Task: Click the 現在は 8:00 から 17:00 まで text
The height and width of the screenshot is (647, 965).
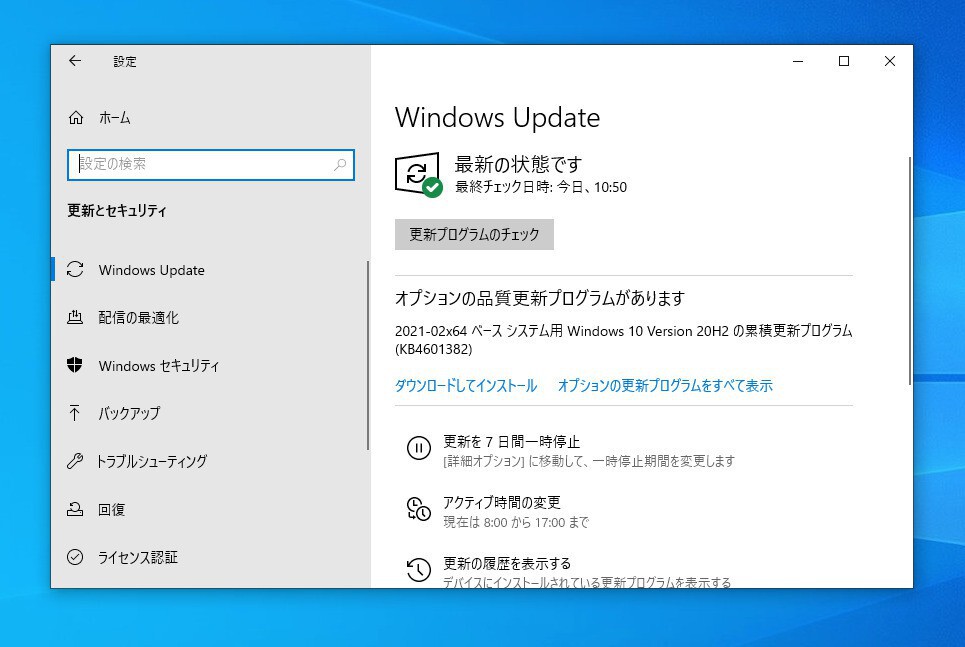Action: tap(516, 523)
